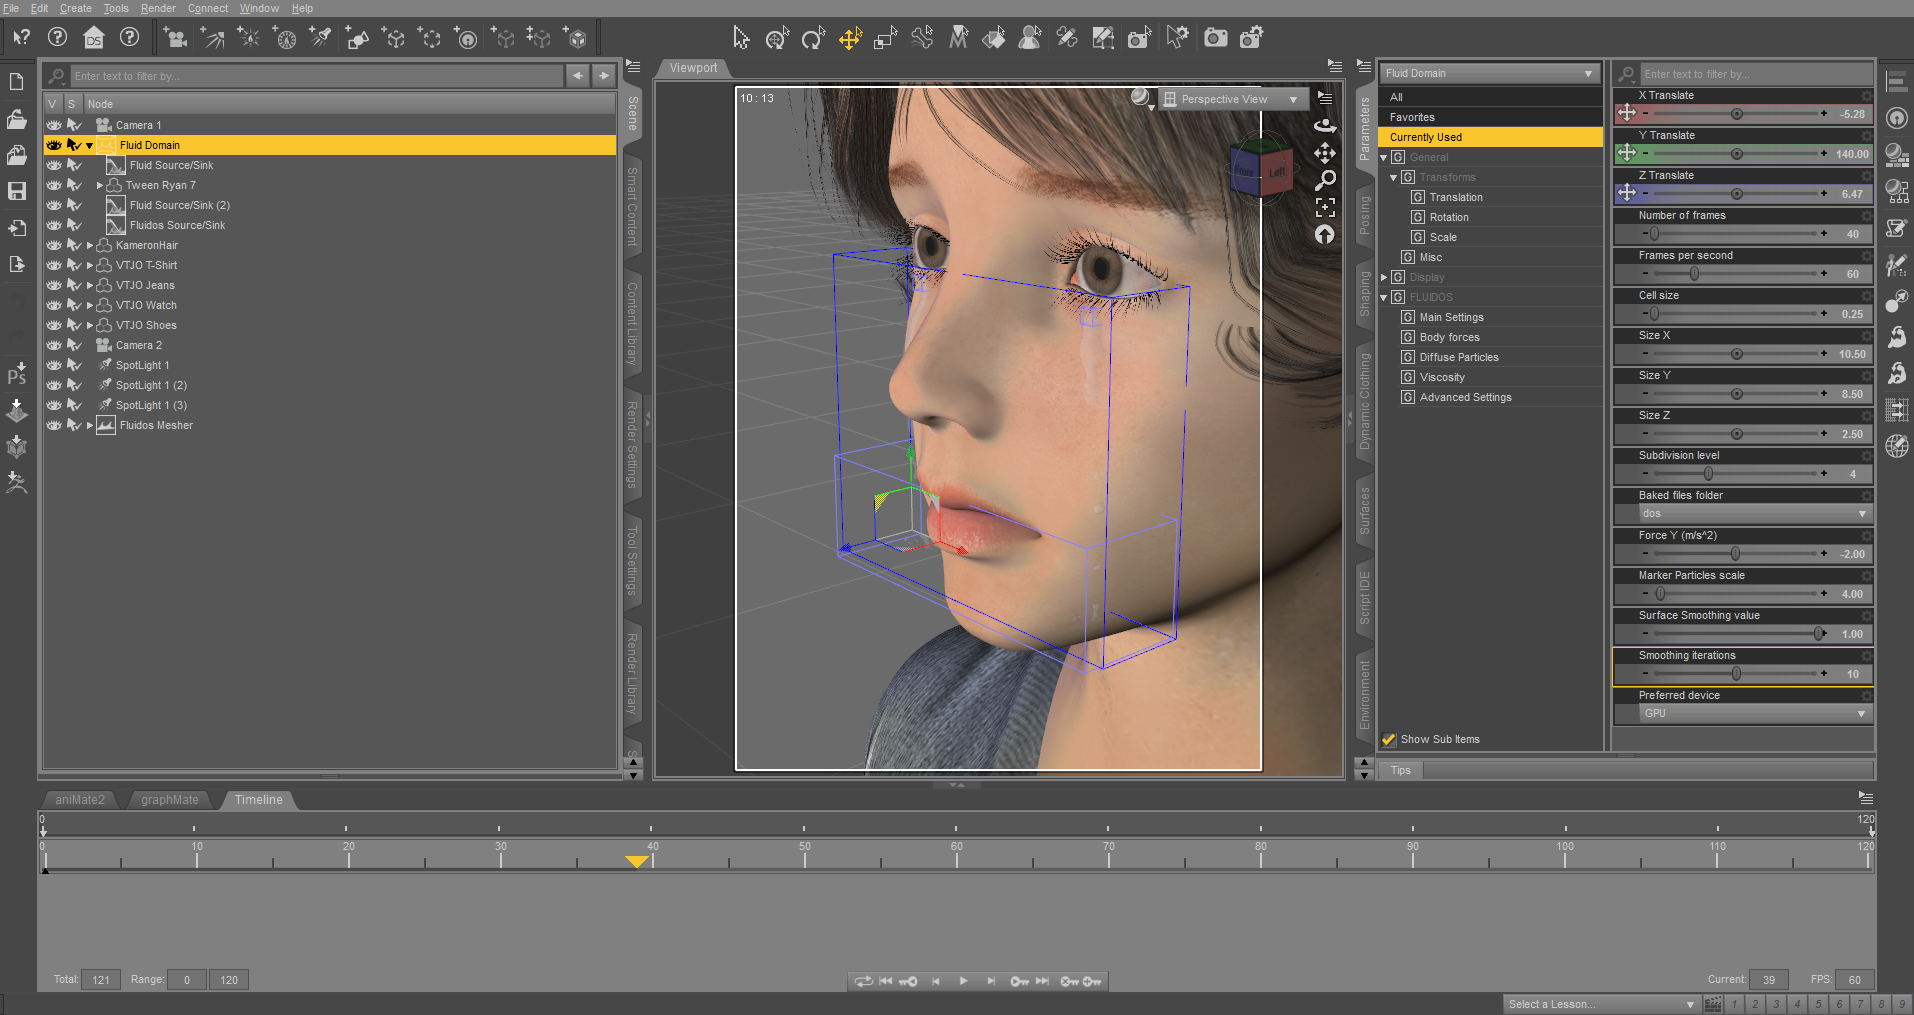This screenshot has width=1914, height=1015.
Task: Uncheck Show Sub Items checkbox
Action: point(1389,740)
